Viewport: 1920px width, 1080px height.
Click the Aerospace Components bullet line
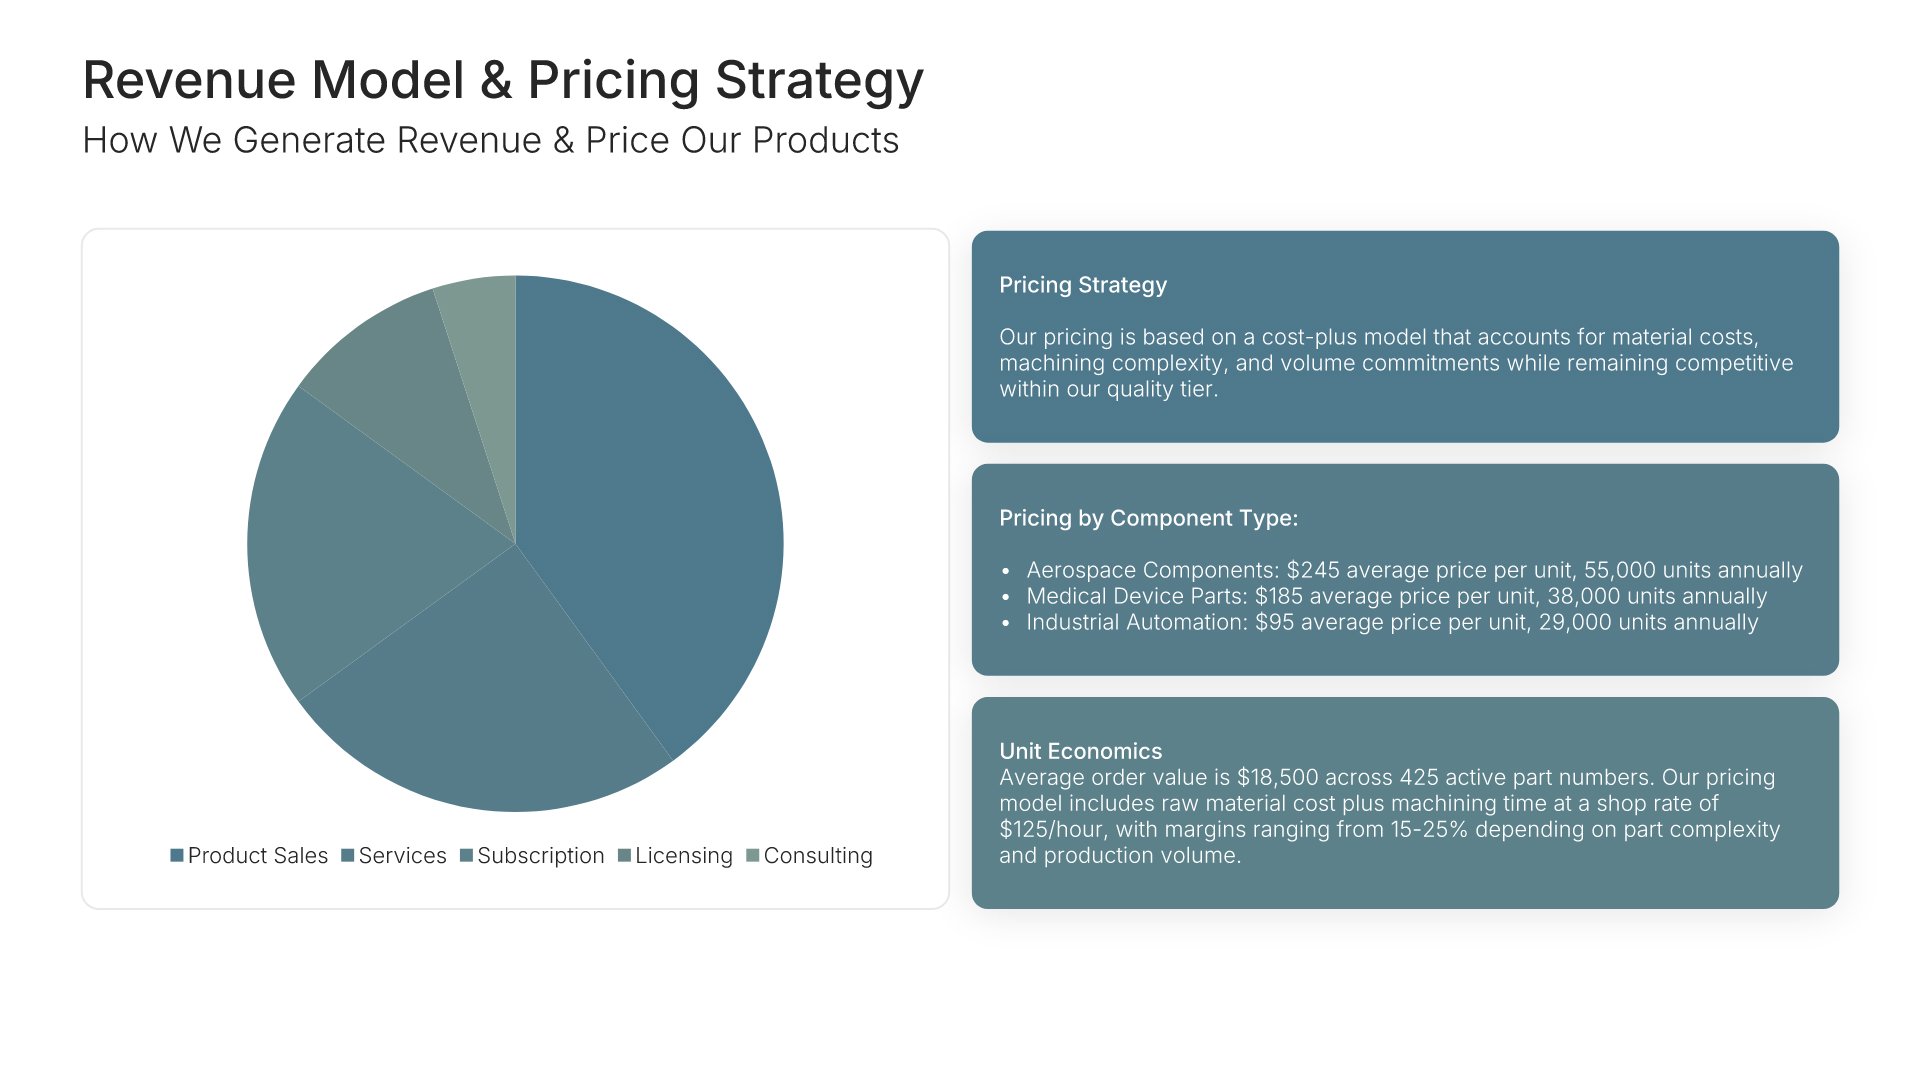click(x=1414, y=570)
